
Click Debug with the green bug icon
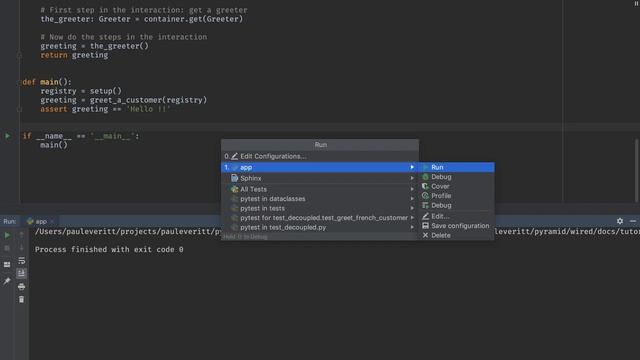456,177
